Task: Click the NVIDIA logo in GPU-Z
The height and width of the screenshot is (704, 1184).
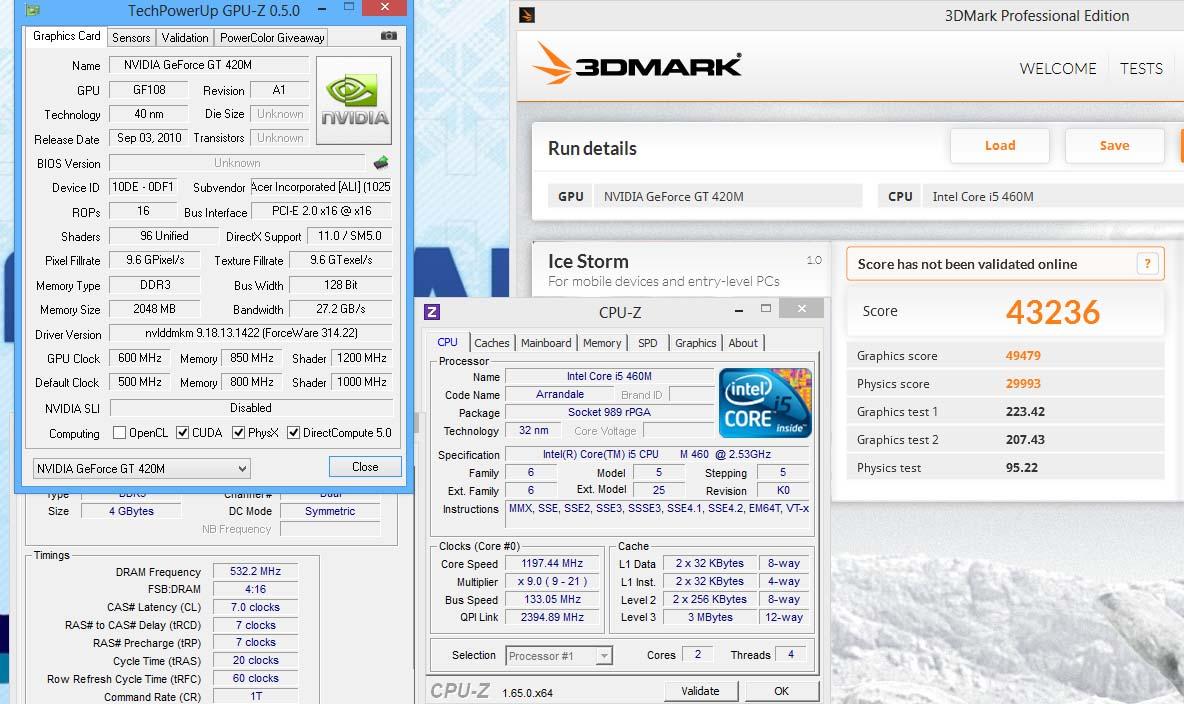Action: tap(353, 100)
